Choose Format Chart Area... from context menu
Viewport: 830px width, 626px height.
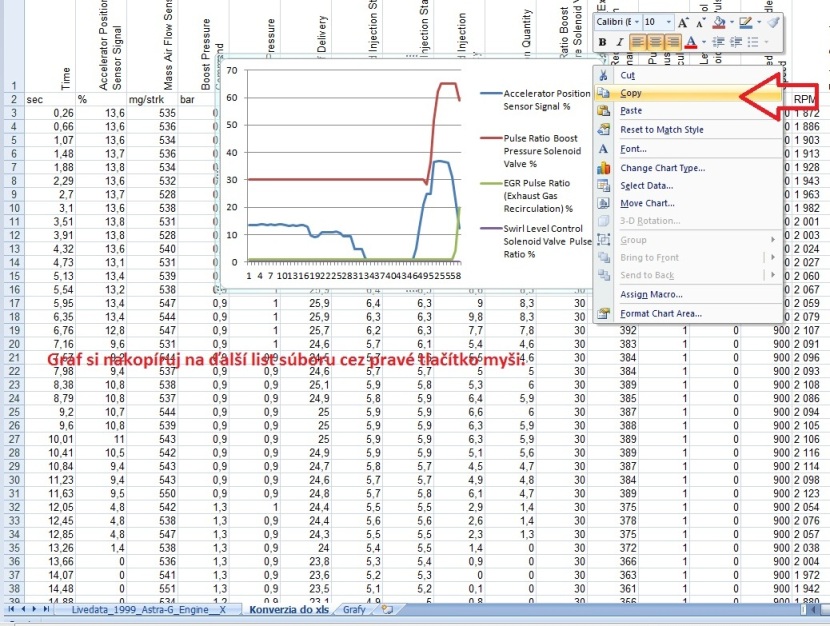pos(663,313)
